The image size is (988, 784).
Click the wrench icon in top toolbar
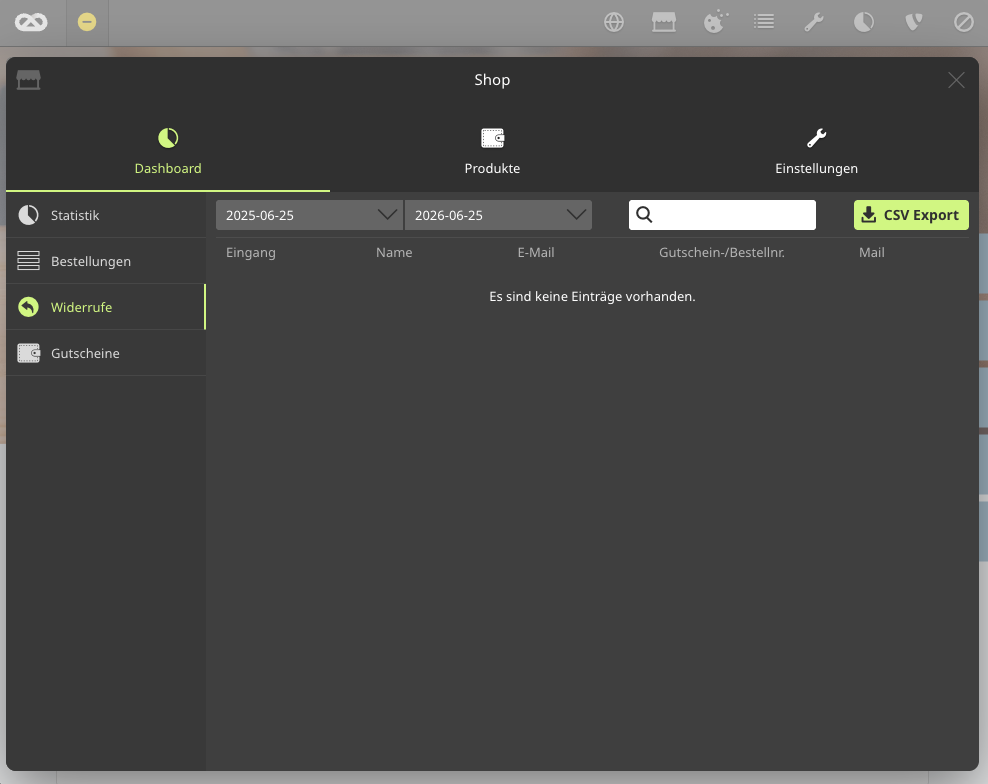pos(813,22)
